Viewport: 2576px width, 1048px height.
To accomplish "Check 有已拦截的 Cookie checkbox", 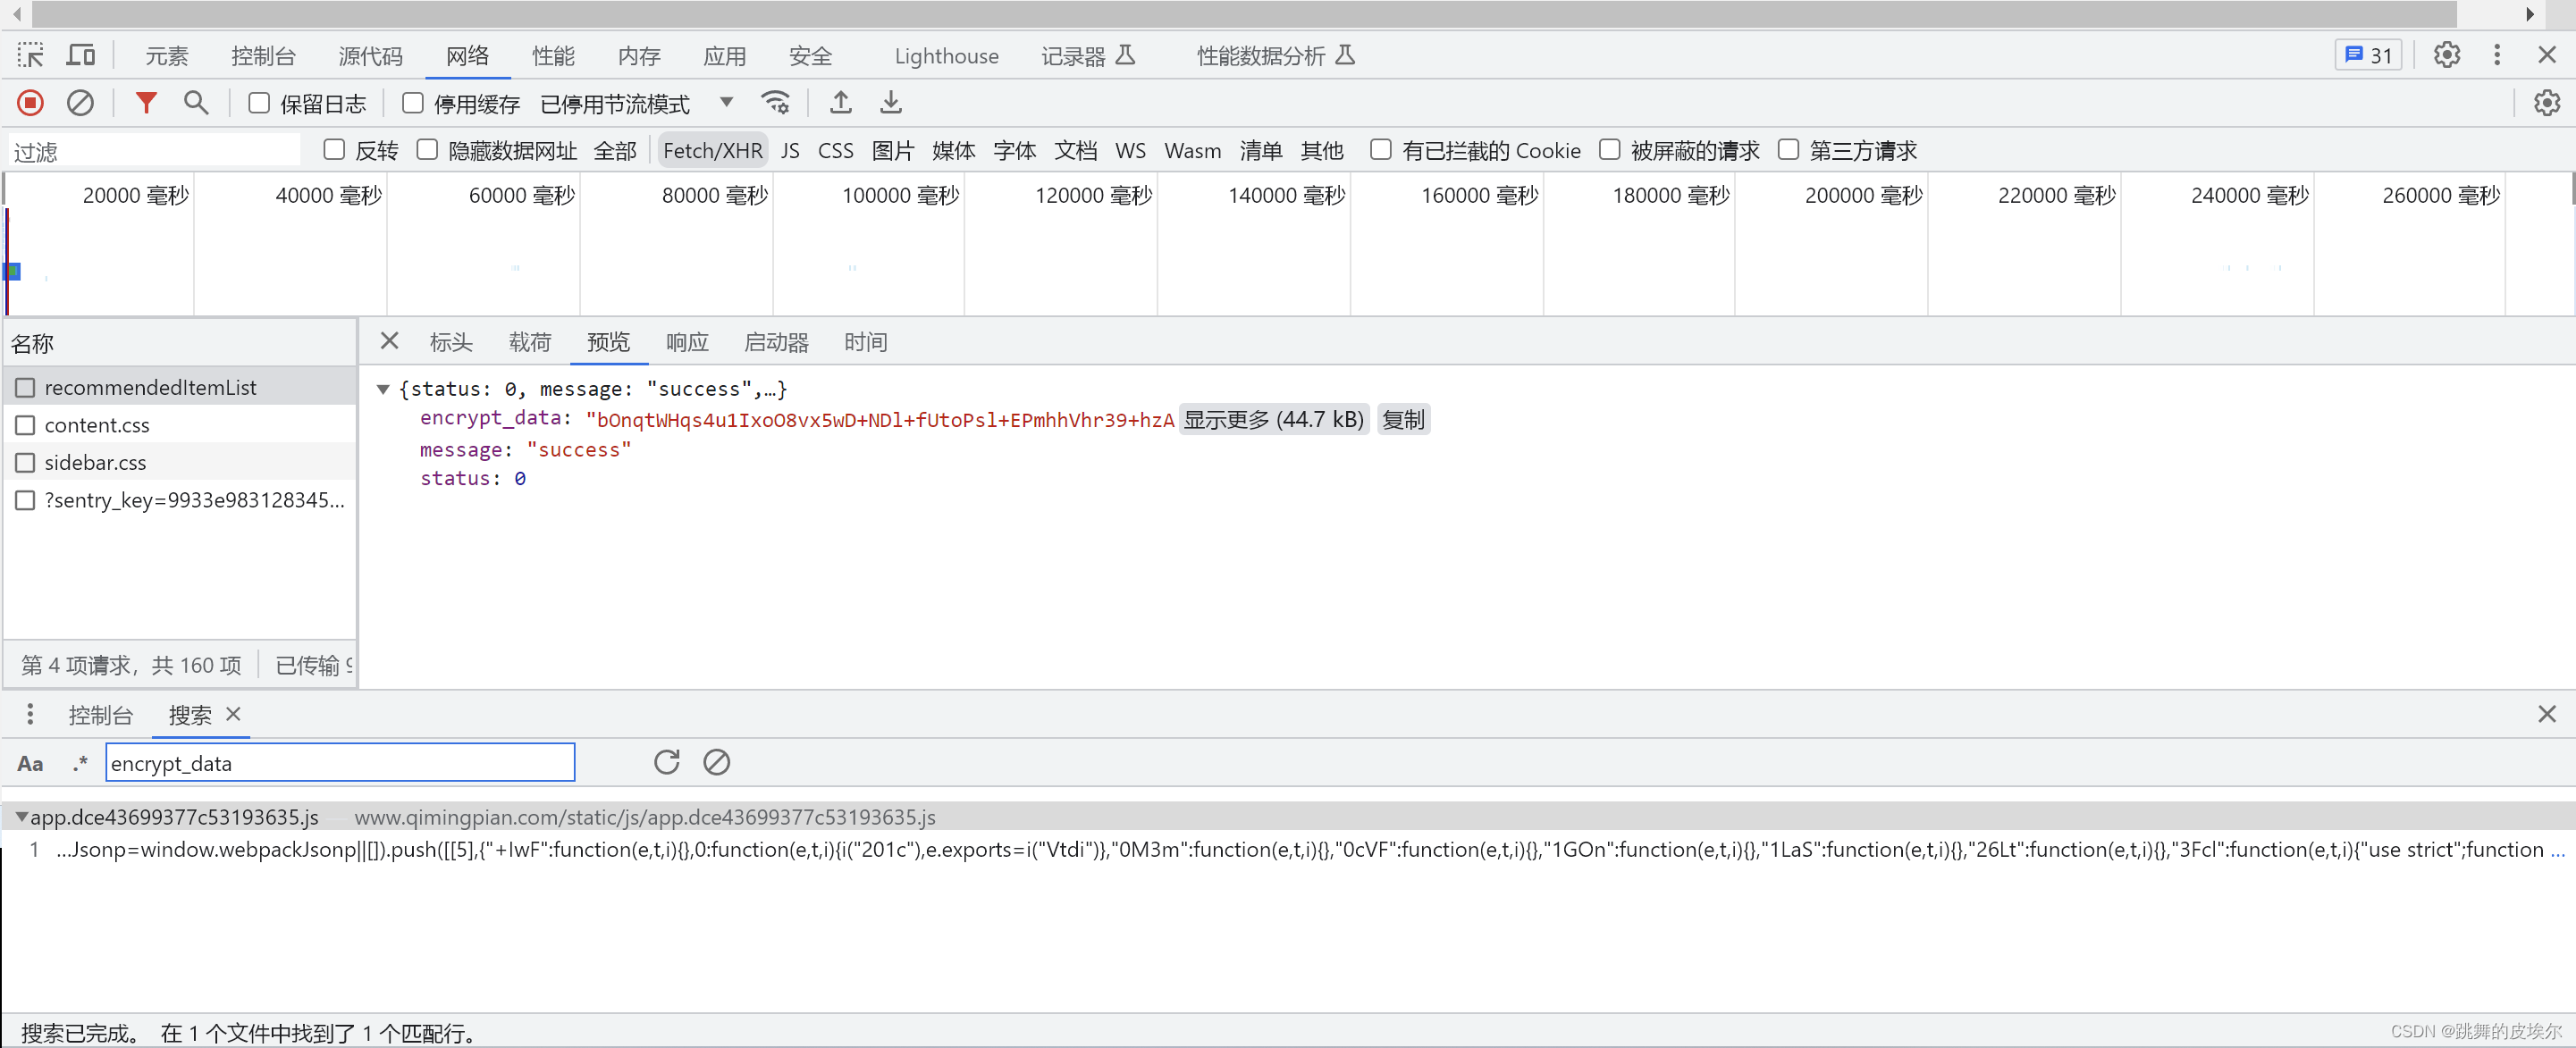I will coord(1380,150).
